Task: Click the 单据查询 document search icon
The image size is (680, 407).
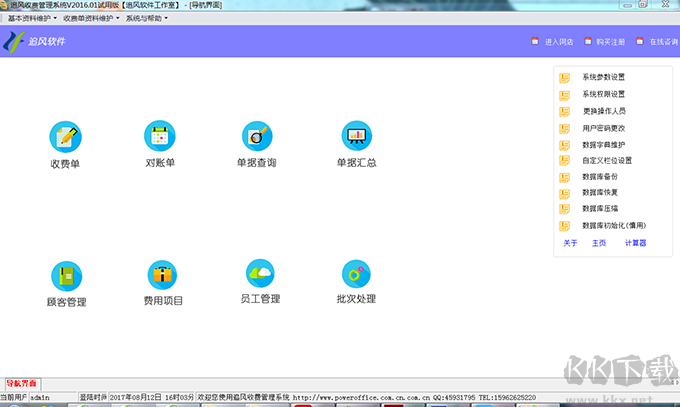Action: click(x=256, y=135)
